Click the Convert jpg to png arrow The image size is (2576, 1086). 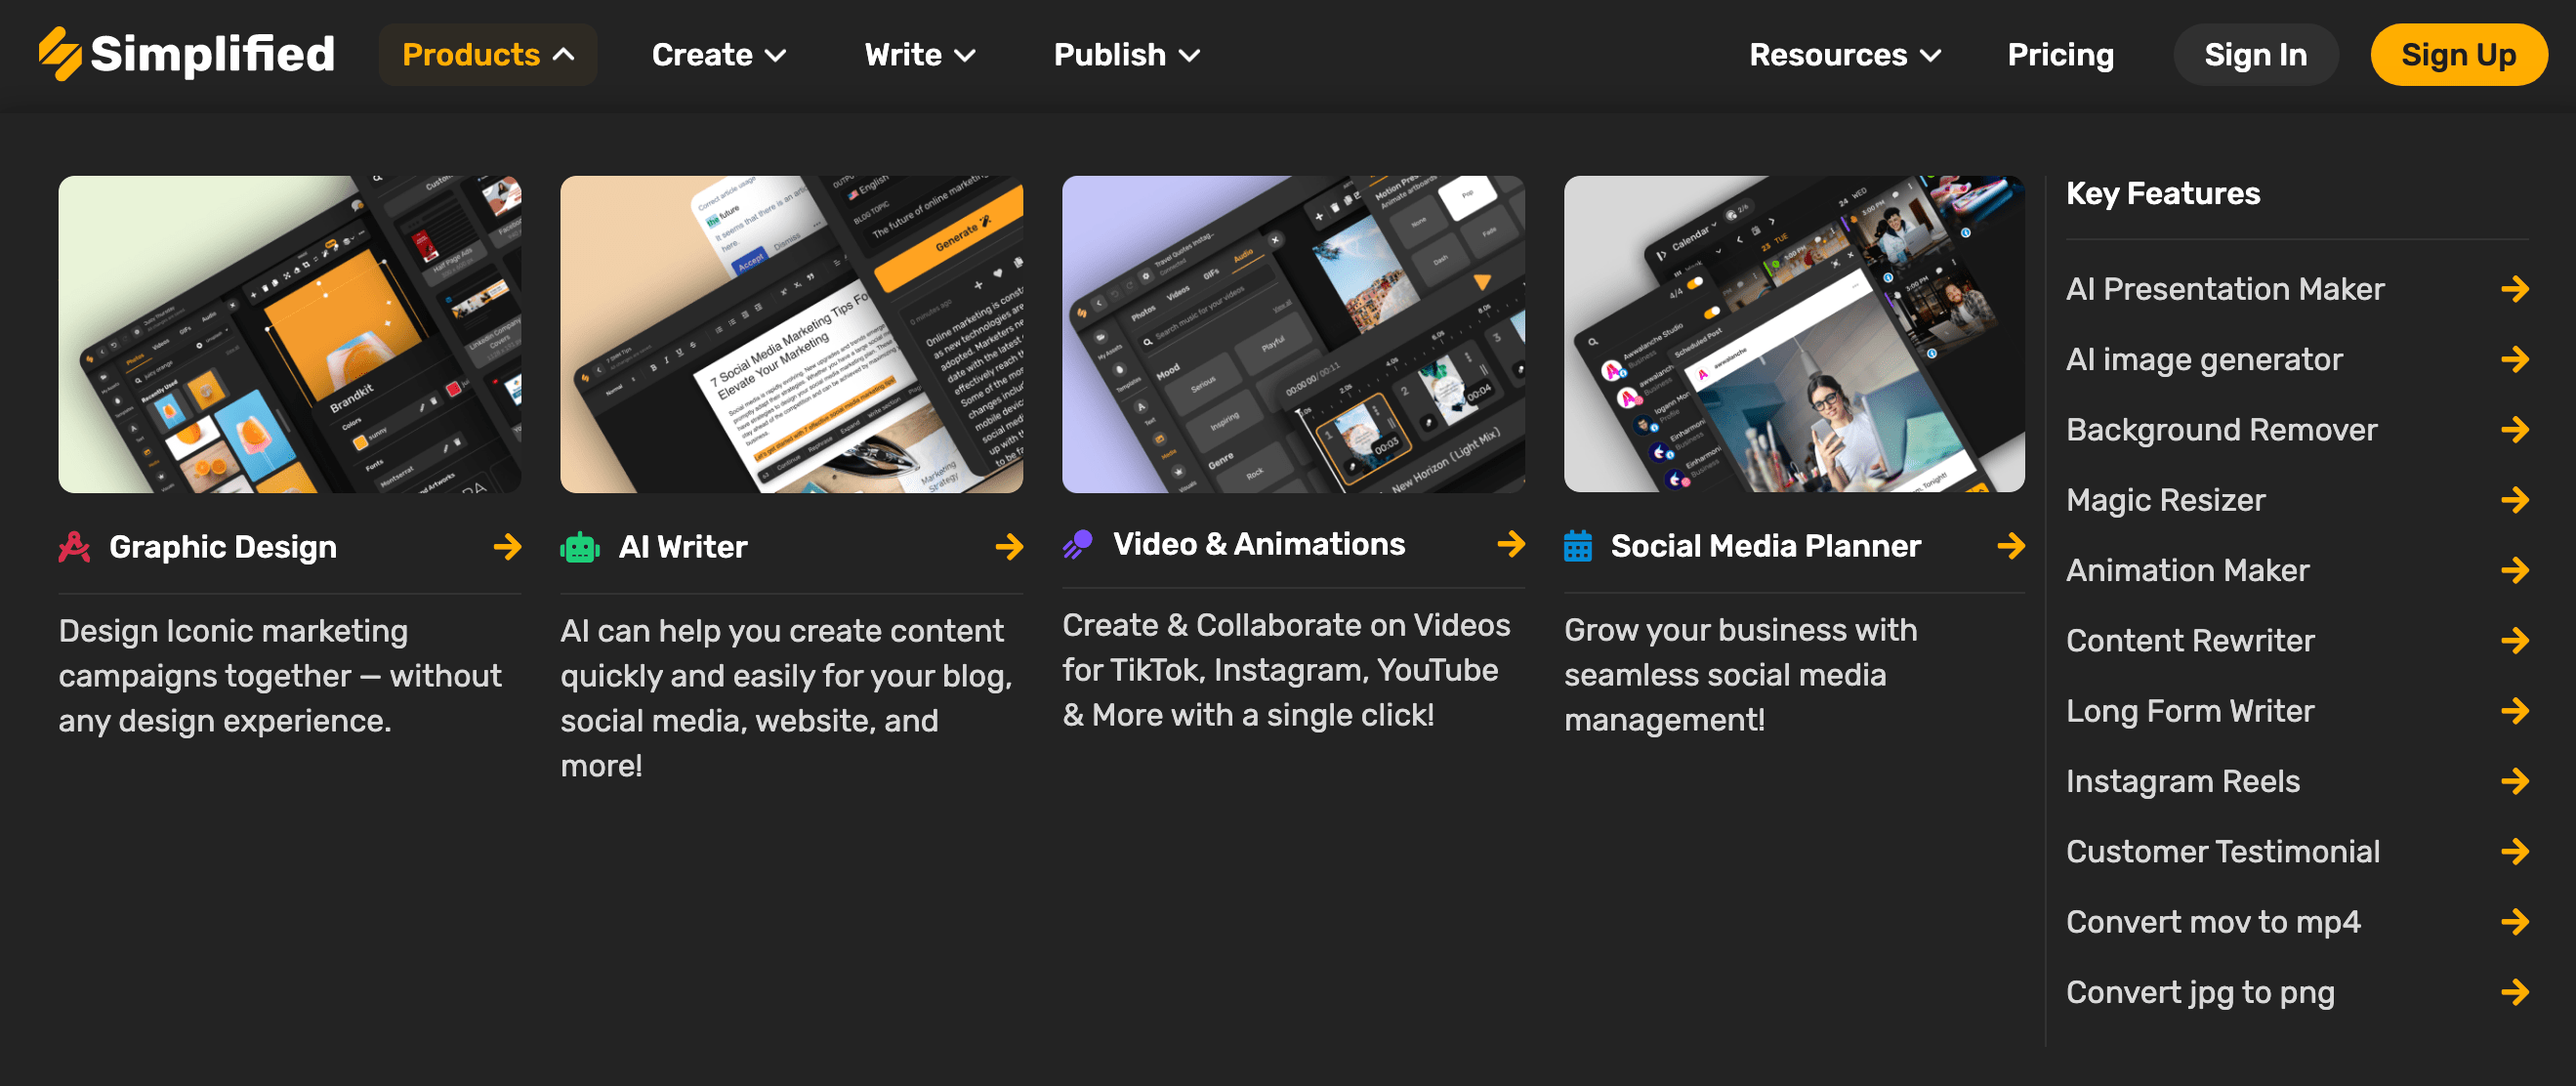2515,992
